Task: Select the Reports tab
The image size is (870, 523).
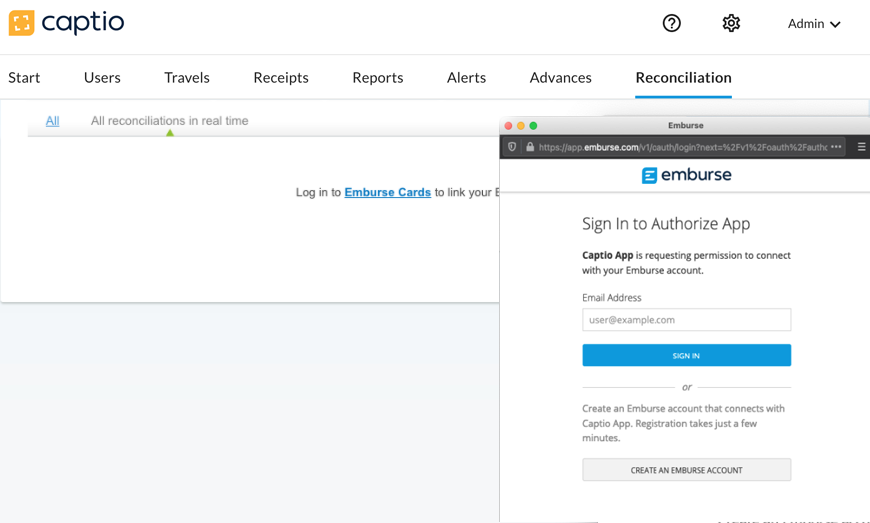Action: click(x=378, y=77)
